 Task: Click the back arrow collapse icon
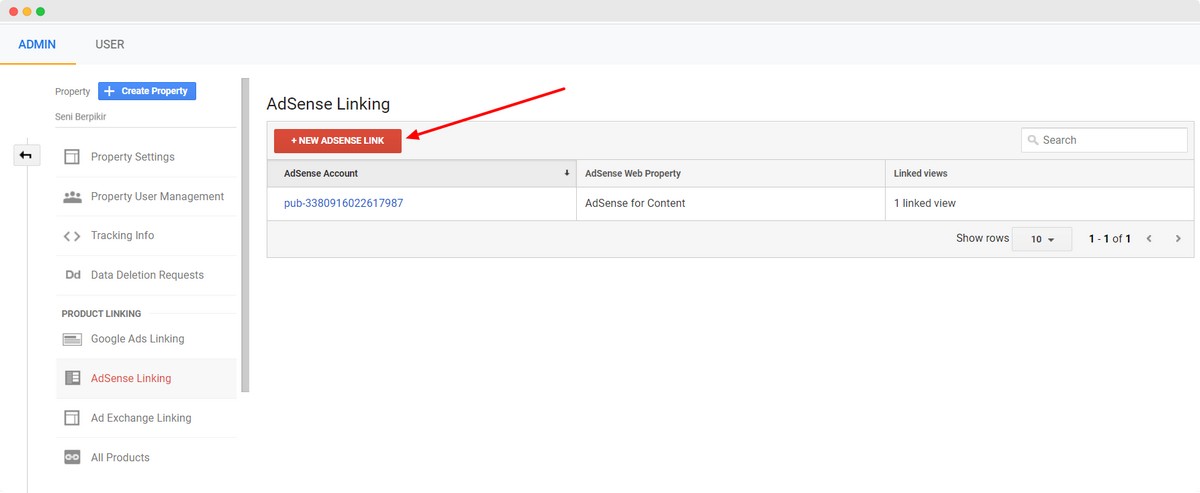coord(26,155)
